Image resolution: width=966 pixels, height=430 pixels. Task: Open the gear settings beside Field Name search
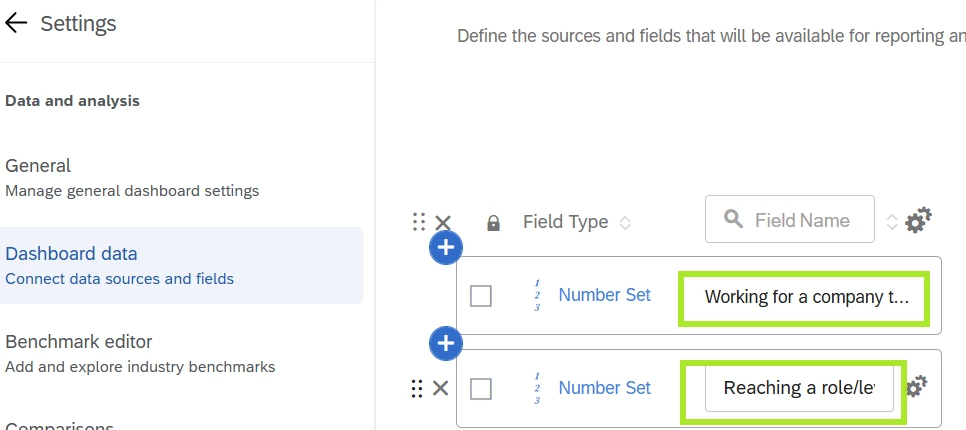[918, 221]
